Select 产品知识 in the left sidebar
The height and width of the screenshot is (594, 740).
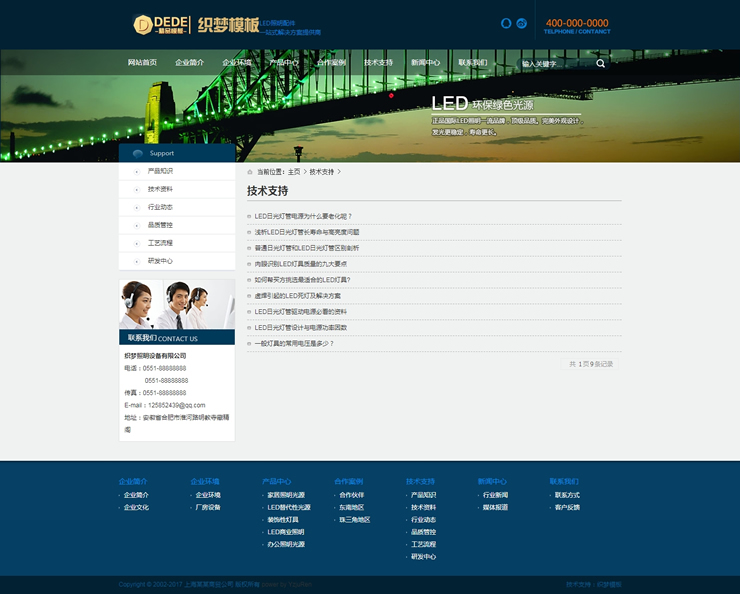coord(160,171)
